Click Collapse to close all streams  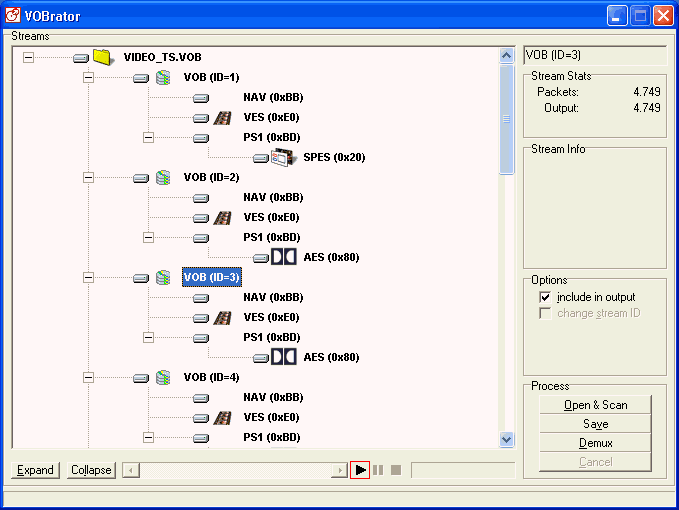(91, 470)
